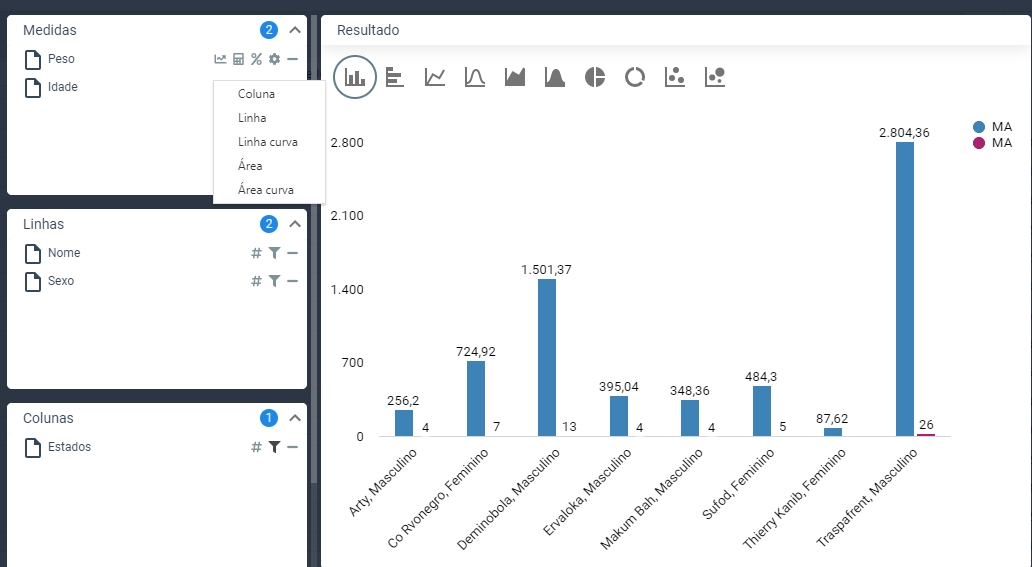Screen dimensions: 1032x567
Task: Choose the scatter plot chart icon
Action: (x=675, y=77)
